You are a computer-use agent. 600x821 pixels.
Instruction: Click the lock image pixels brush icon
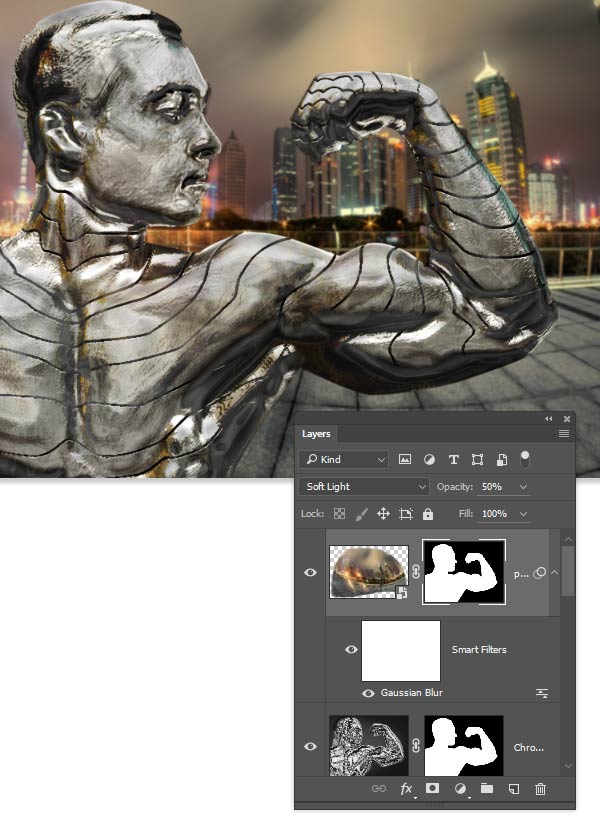[360, 514]
